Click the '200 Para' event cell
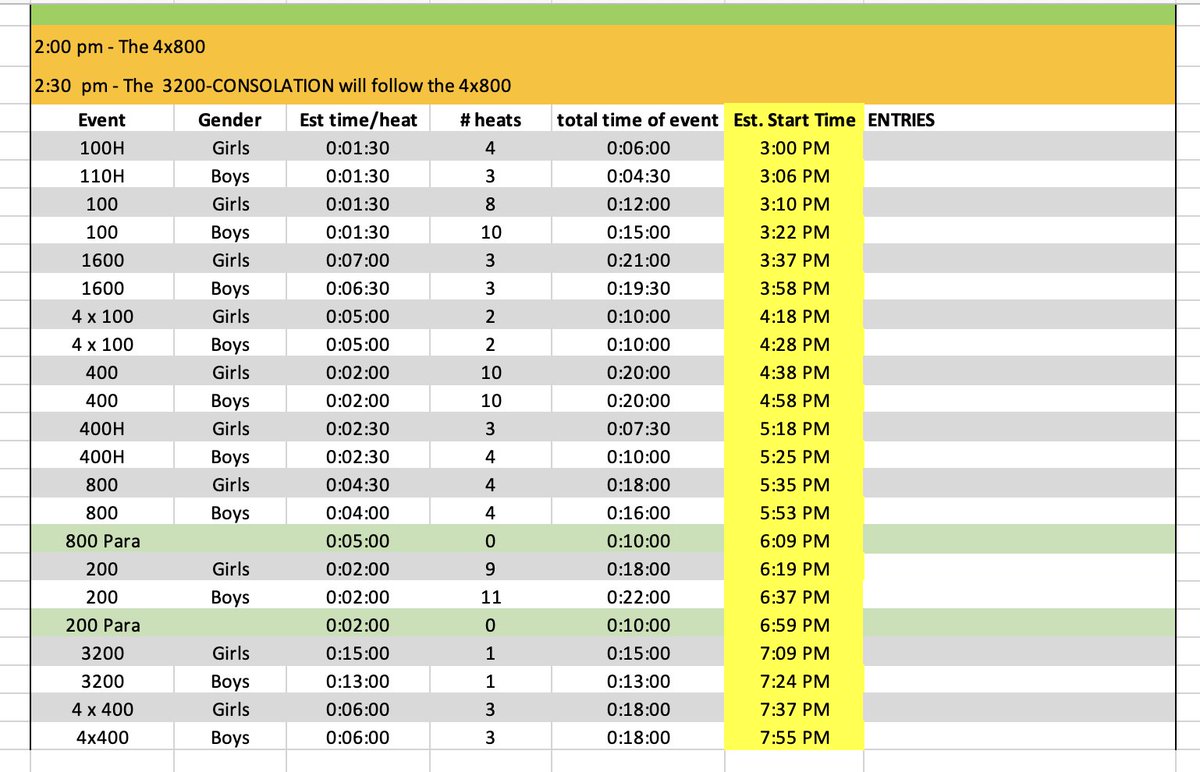 [102, 625]
